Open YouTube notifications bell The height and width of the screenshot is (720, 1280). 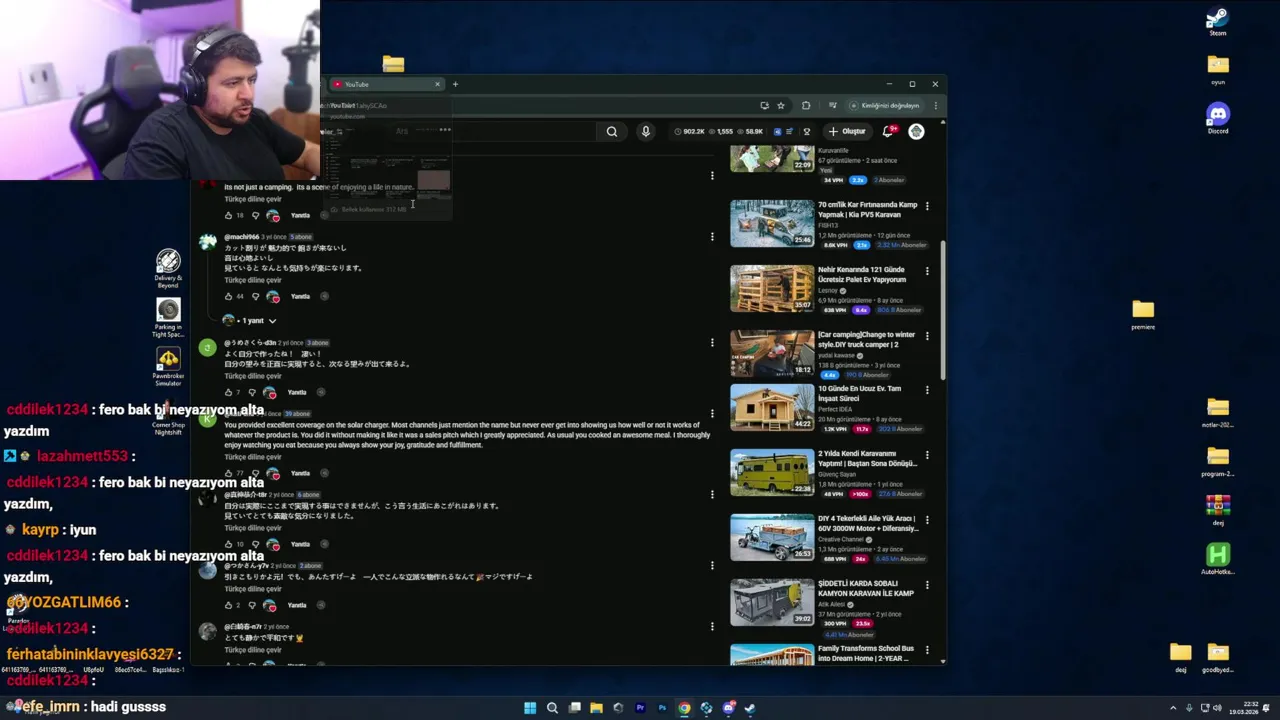(887, 131)
